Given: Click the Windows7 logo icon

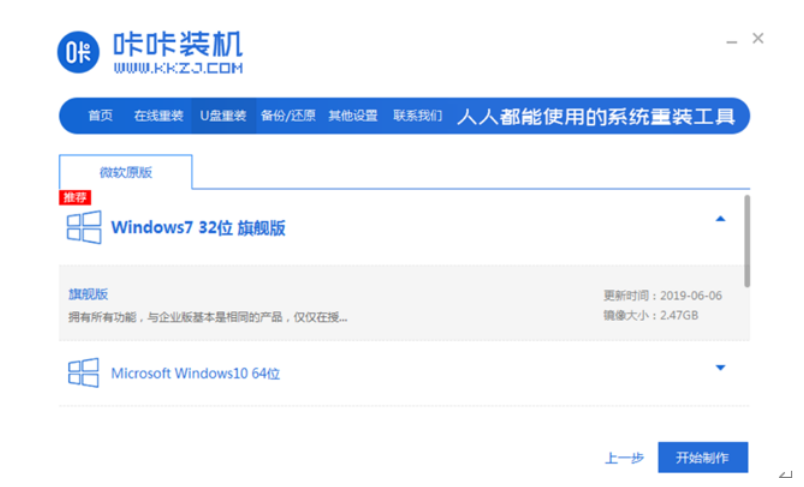Looking at the screenshot, I should pyautogui.click(x=83, y=227).
